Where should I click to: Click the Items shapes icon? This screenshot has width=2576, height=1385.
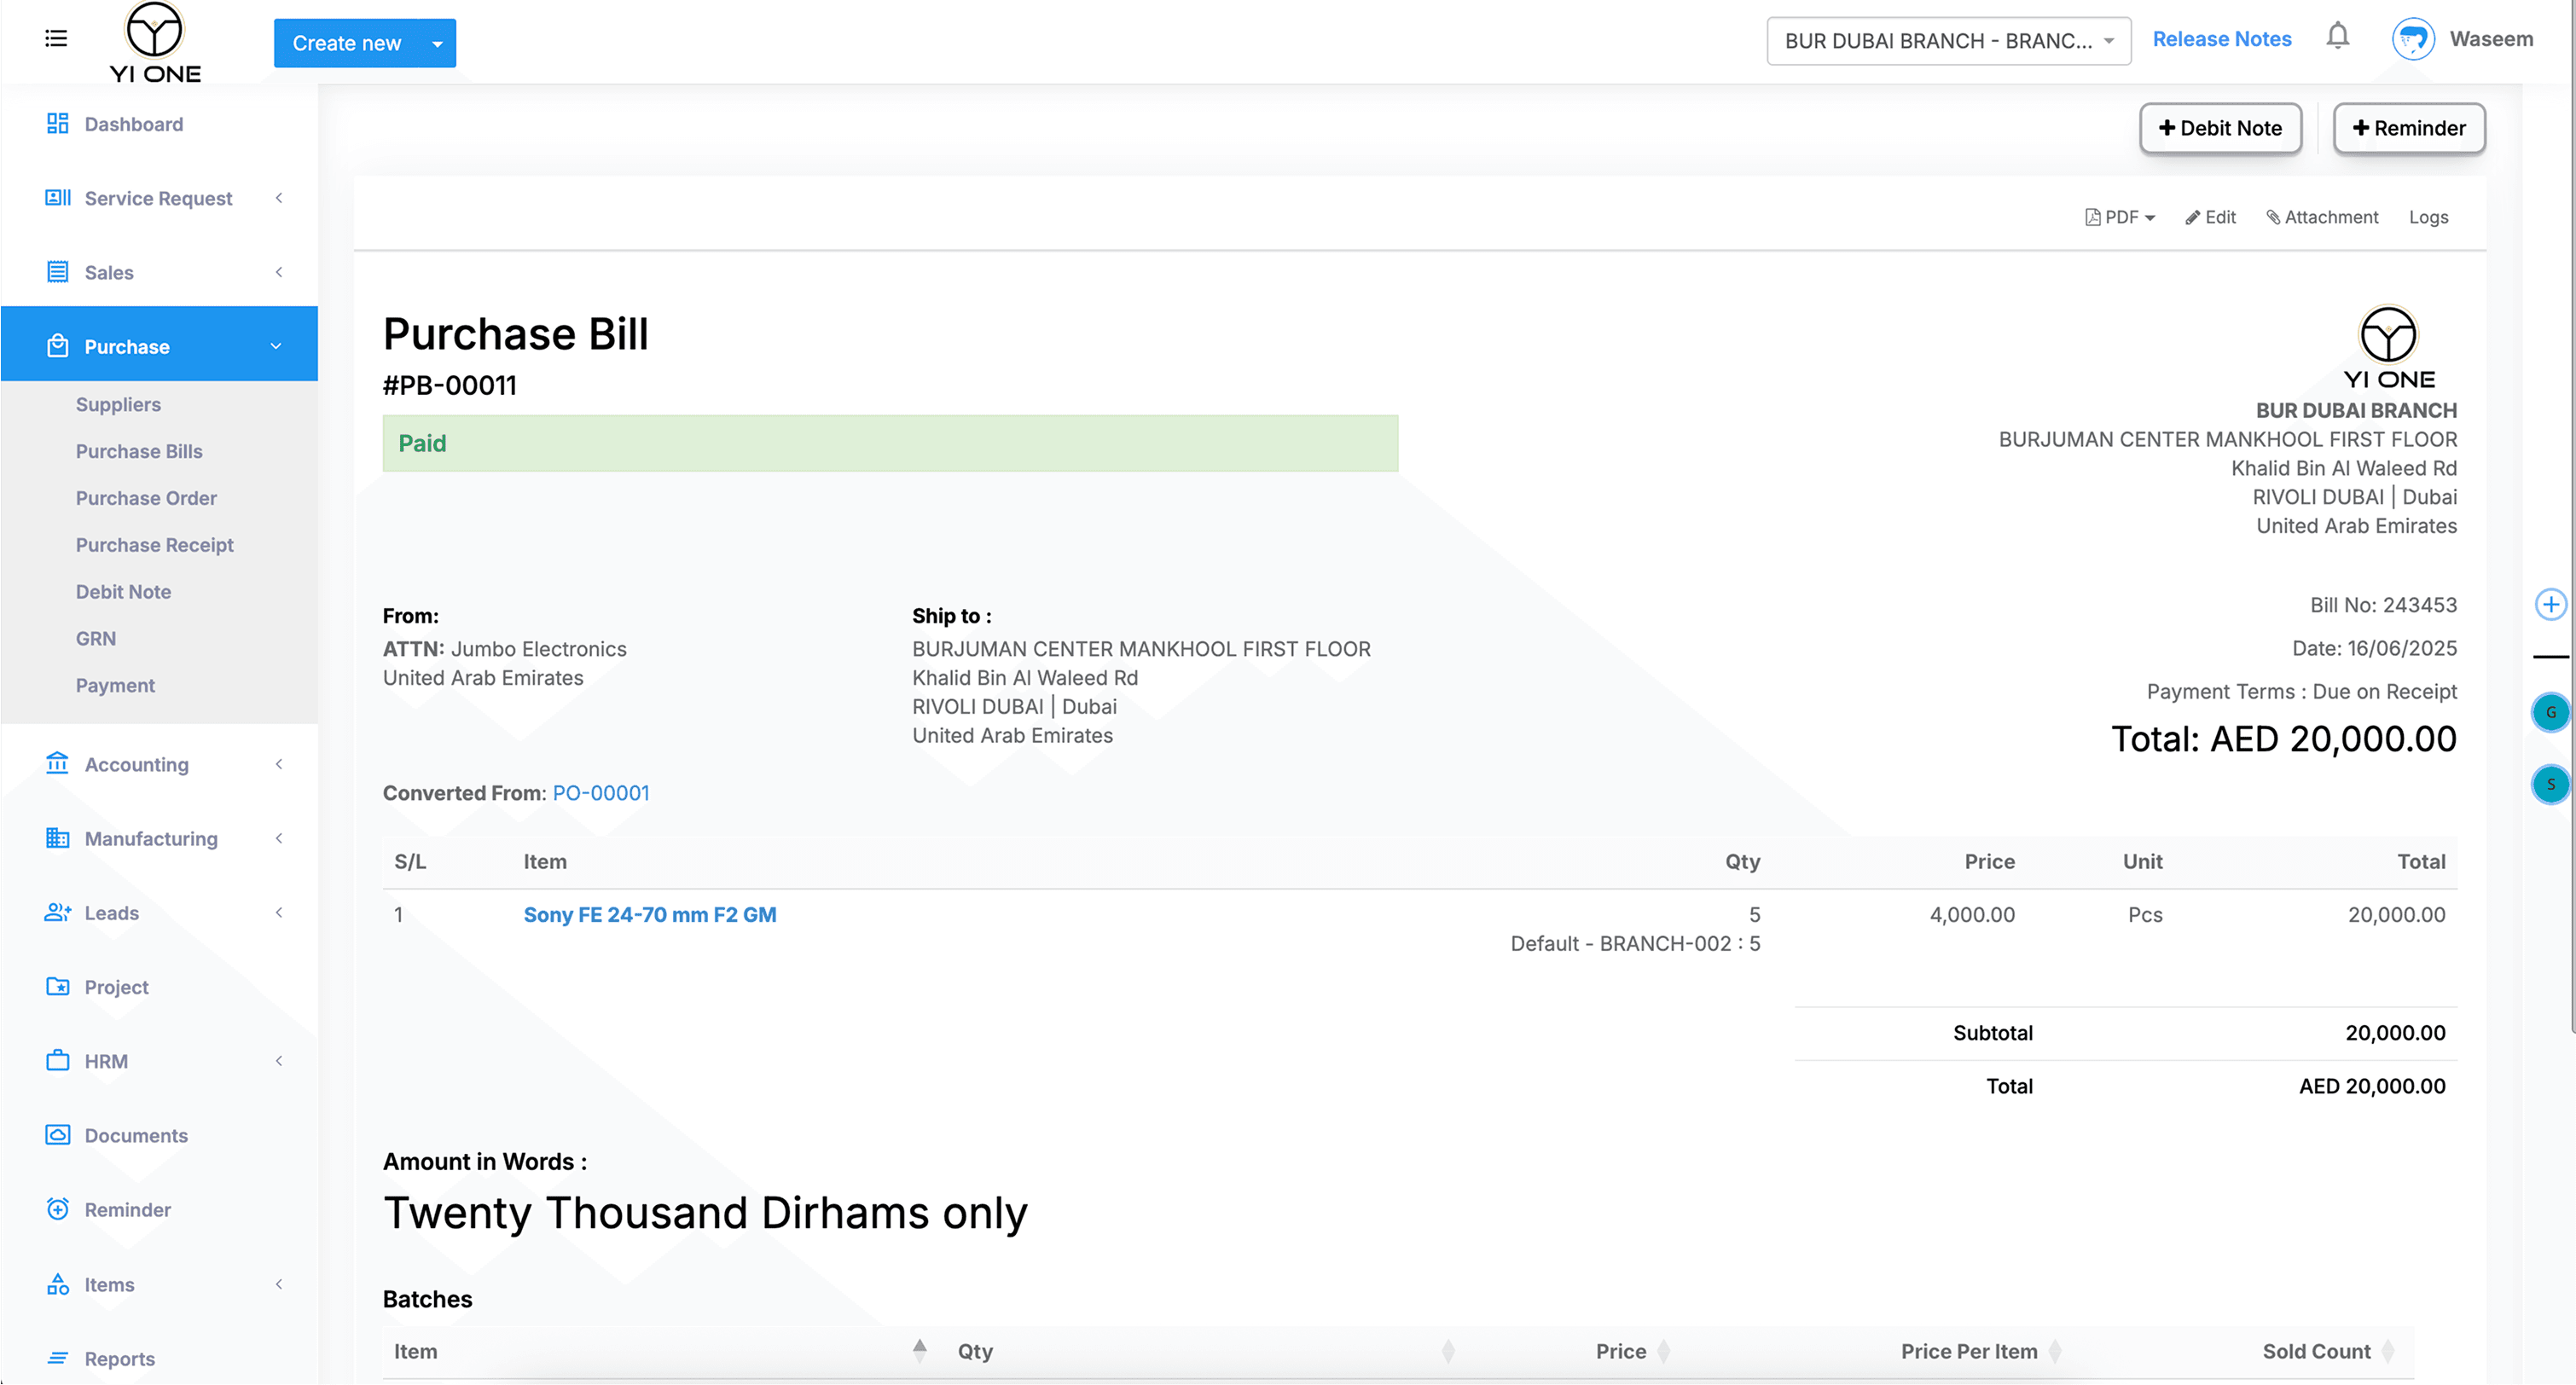click(x=57, y=1284)
